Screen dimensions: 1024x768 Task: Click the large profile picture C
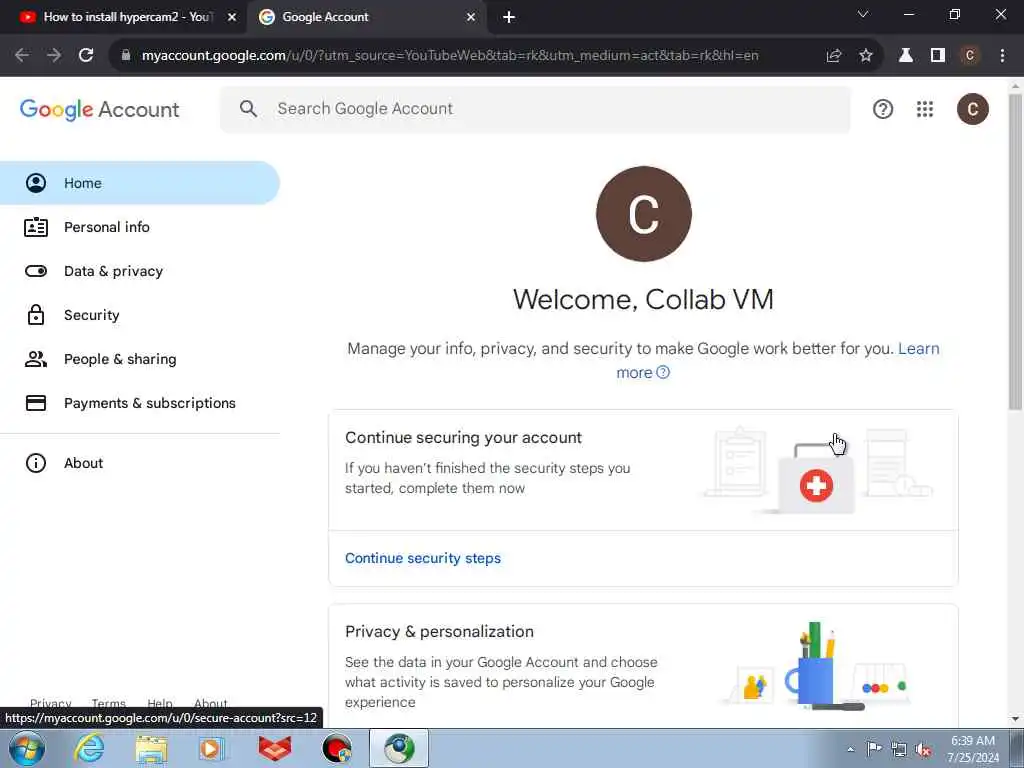643,214
